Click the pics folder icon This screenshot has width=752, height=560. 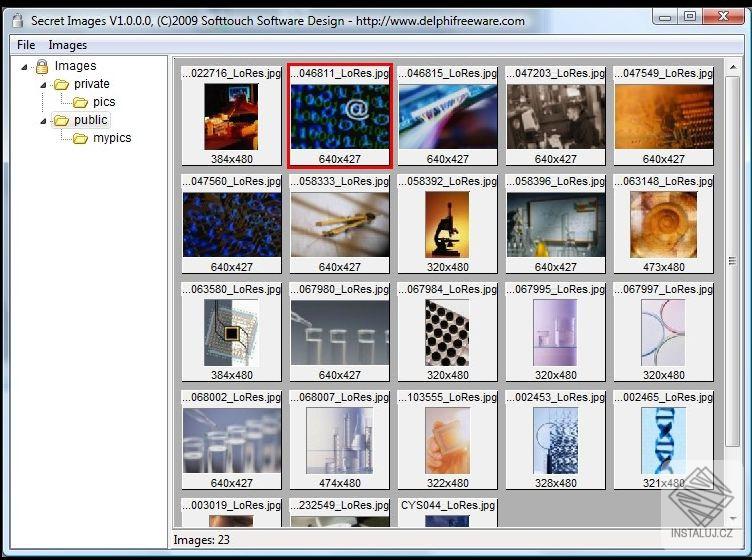81,102
